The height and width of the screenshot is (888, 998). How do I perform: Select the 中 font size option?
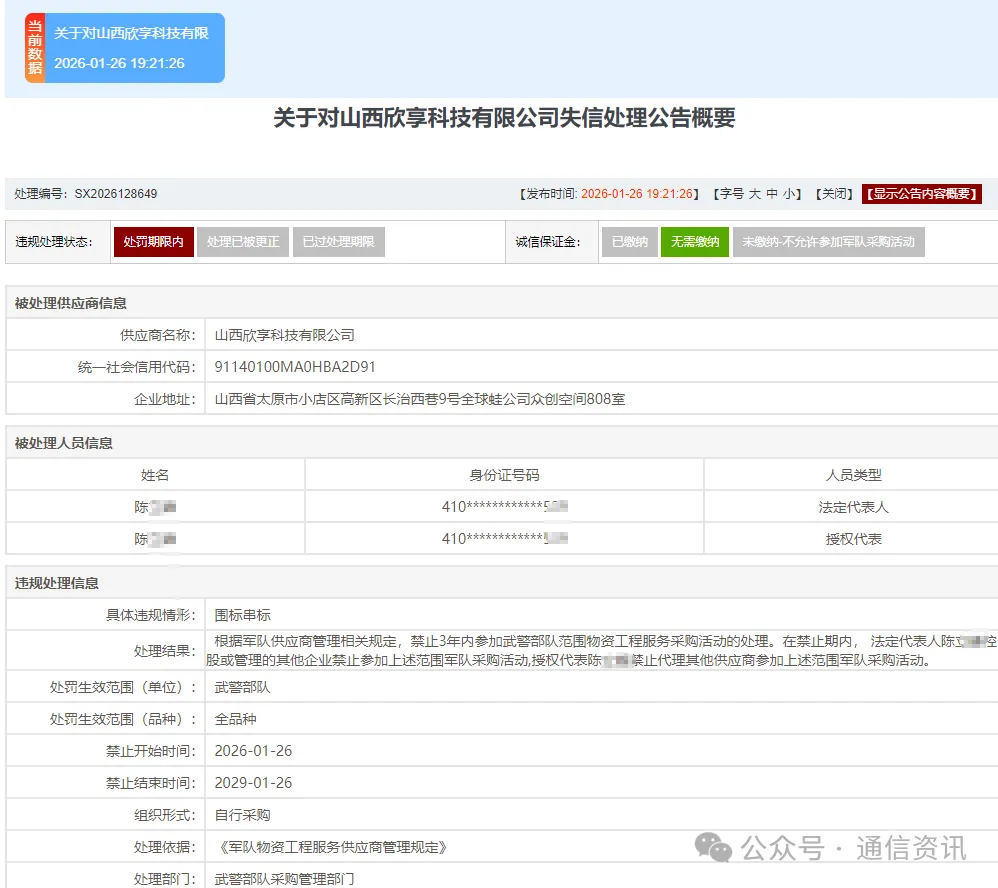[771, 194]
